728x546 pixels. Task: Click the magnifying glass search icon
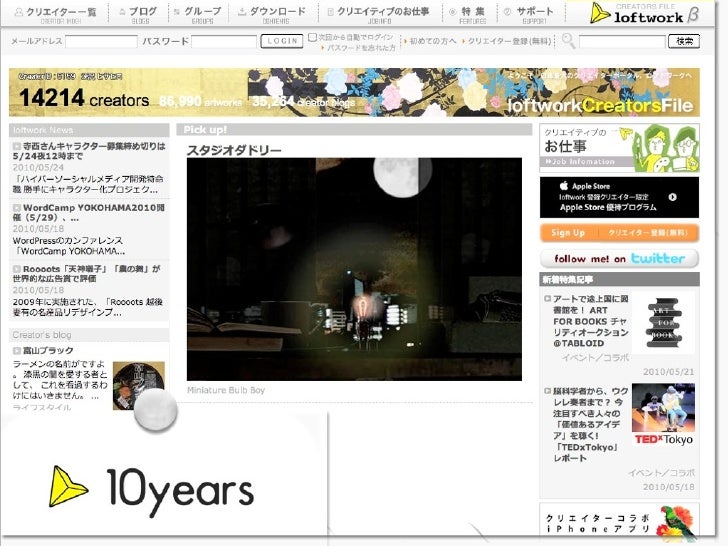point(568,41)
